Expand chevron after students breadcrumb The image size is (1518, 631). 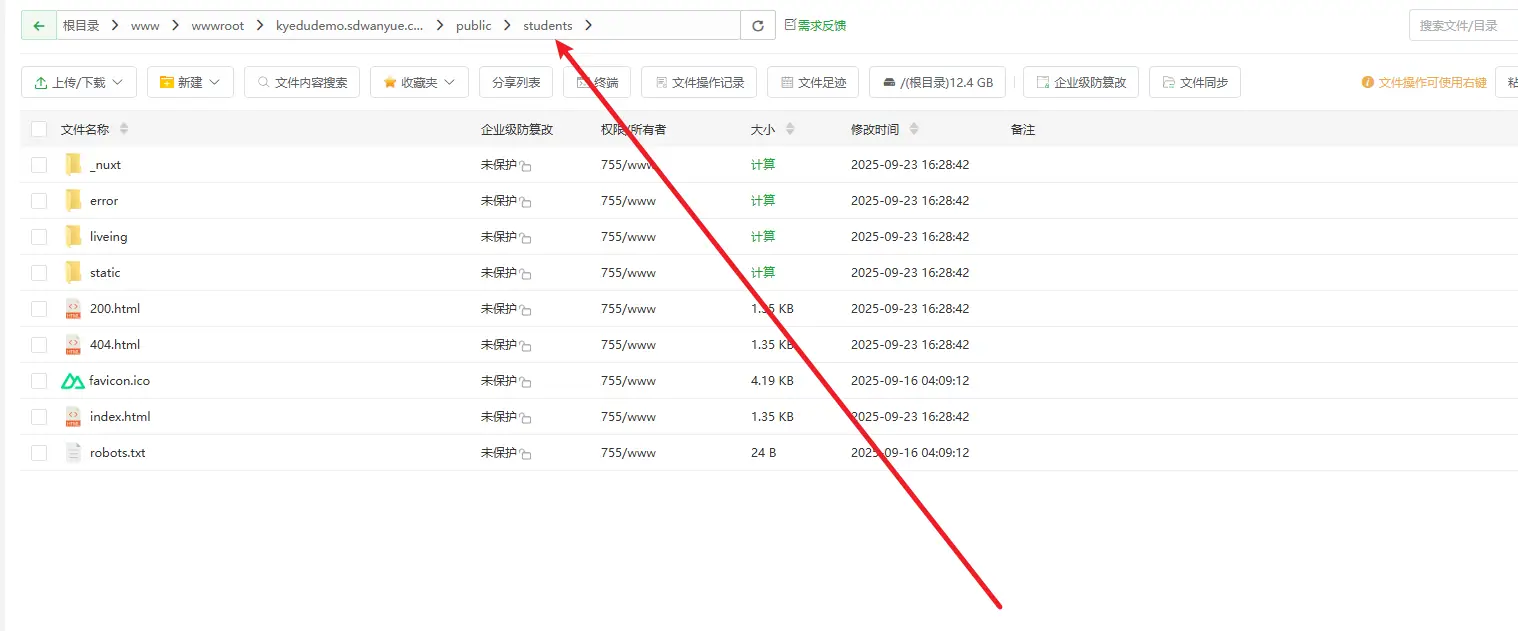(x=589, y=26)
